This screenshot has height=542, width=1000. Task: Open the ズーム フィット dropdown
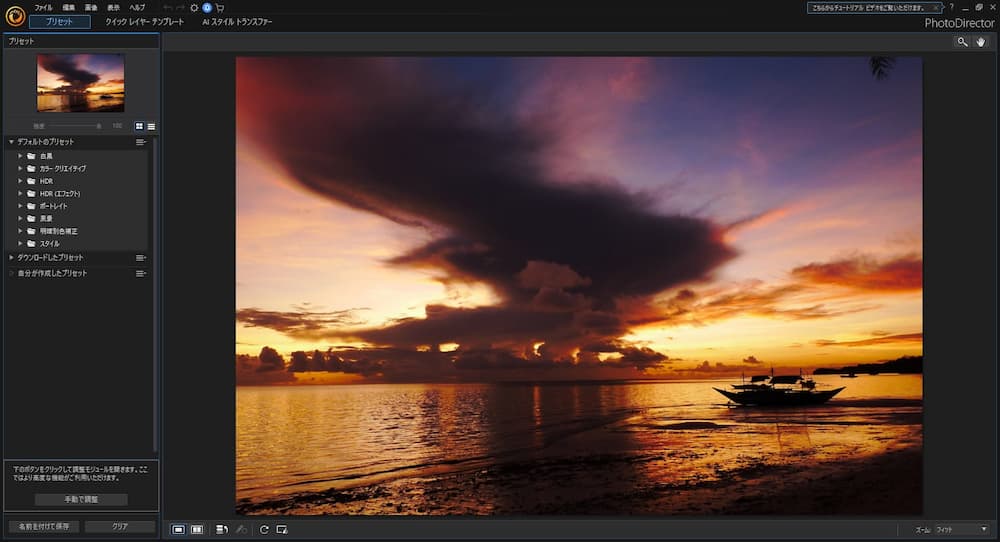pyautogui.click(x=962, y=529)
